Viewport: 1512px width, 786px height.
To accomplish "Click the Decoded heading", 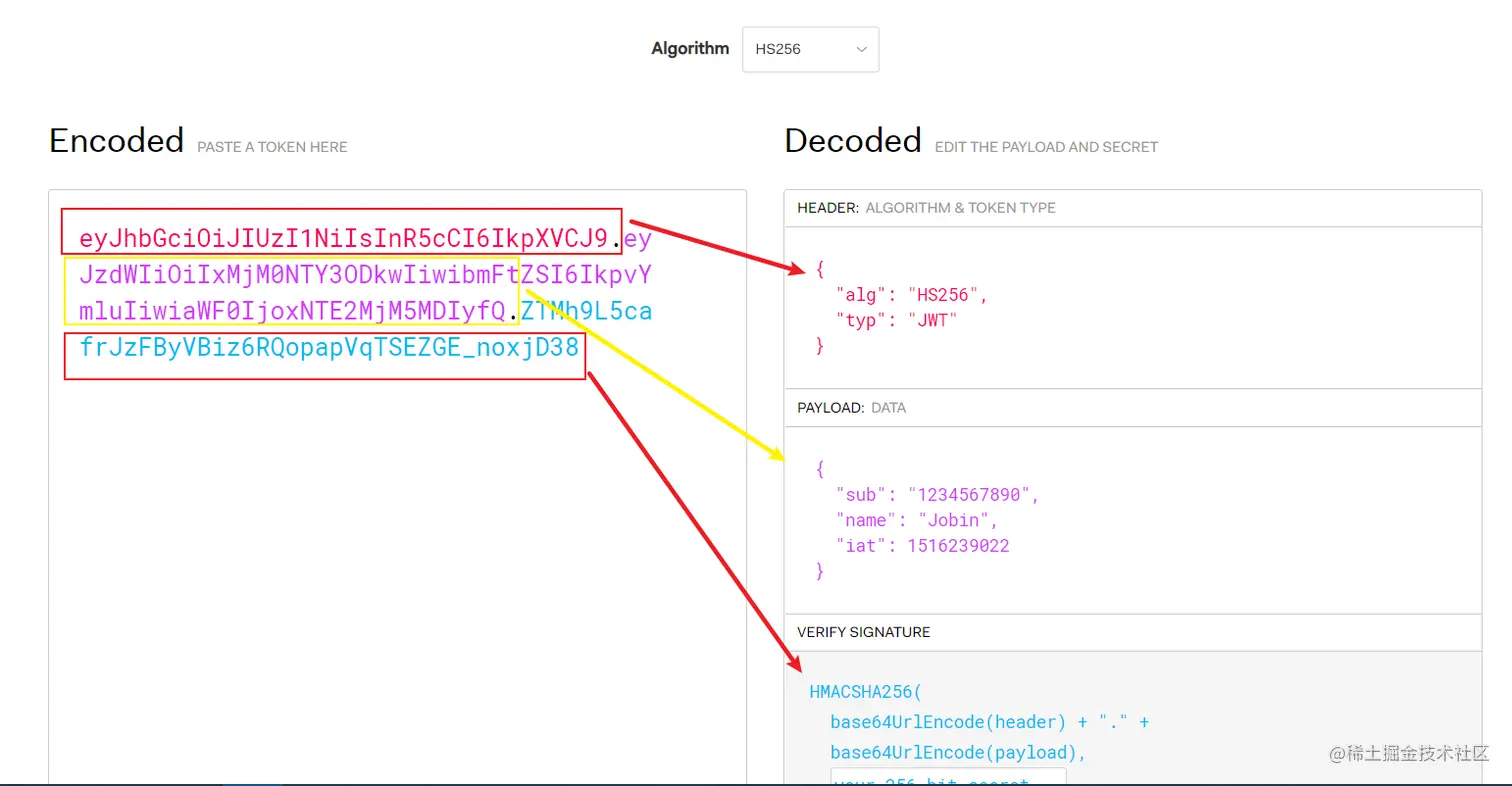I will (x=852, y=140).
